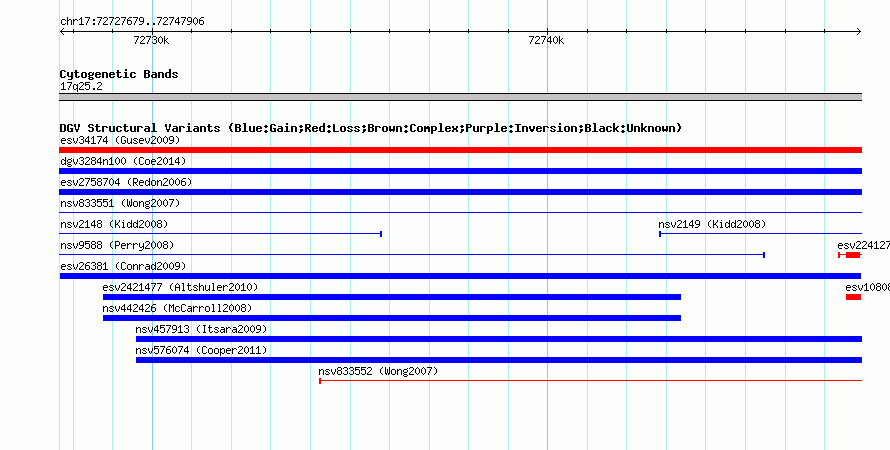Click the small red esv224127 variant glyph
This screenshot has height=450, width=890.
point(850,255)
